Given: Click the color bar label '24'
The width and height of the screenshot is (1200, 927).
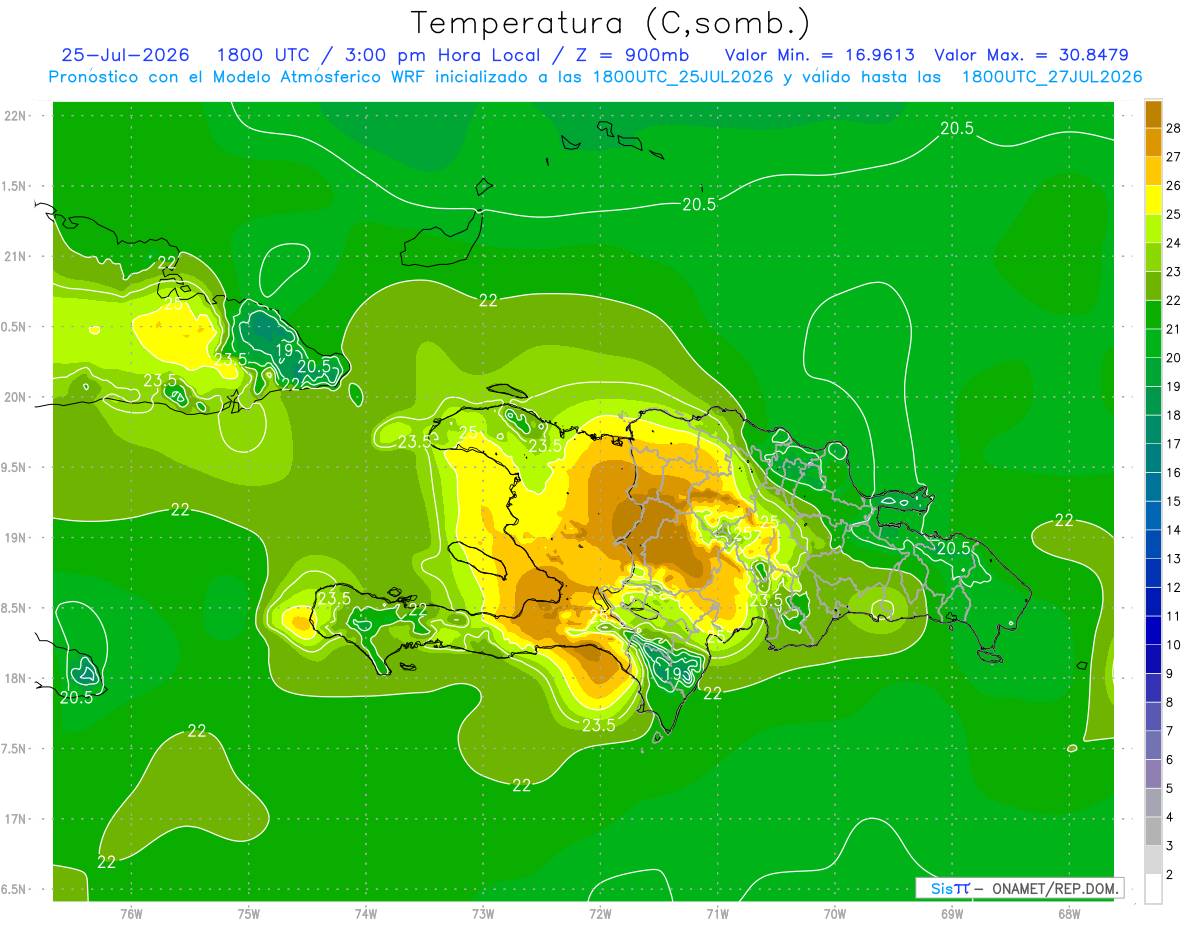Looking at the screenshot, I should click(x=1175, y=243).
